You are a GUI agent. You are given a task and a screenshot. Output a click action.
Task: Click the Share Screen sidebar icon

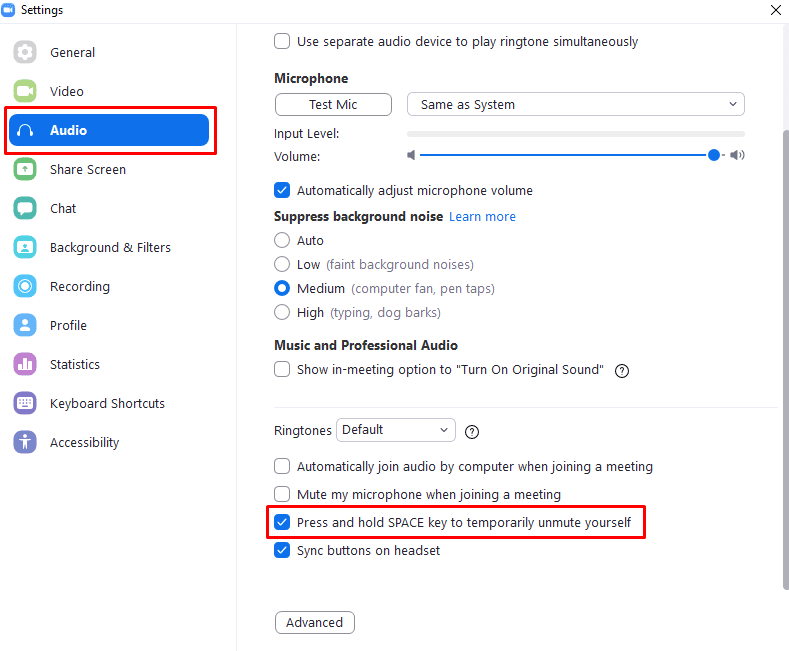click(25, 169)
